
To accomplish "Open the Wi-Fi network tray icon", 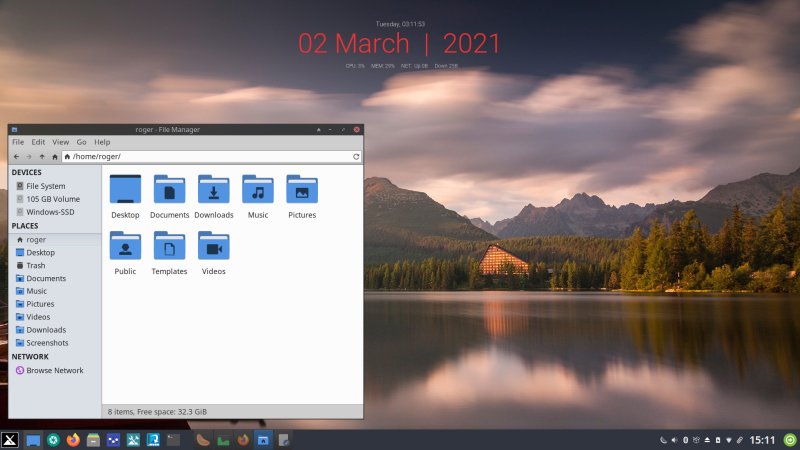I will (x=729, y=440).
